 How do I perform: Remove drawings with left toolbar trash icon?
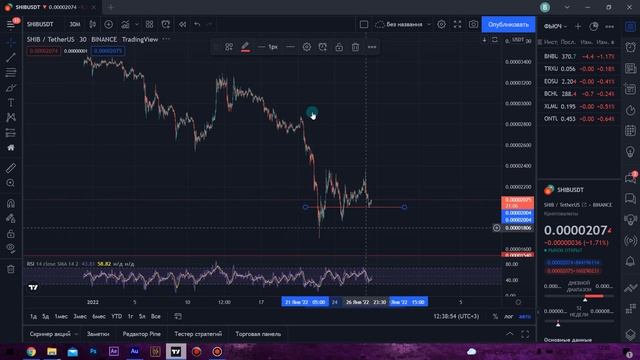[11, 269]
